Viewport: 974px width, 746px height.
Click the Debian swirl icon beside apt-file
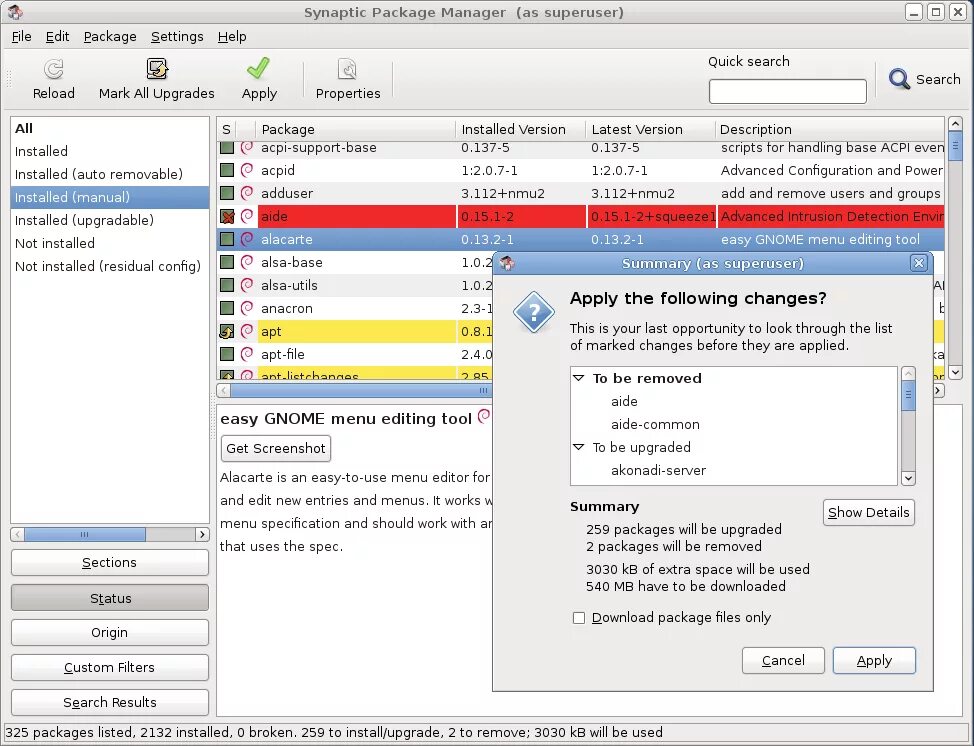[x=247, y=354]
